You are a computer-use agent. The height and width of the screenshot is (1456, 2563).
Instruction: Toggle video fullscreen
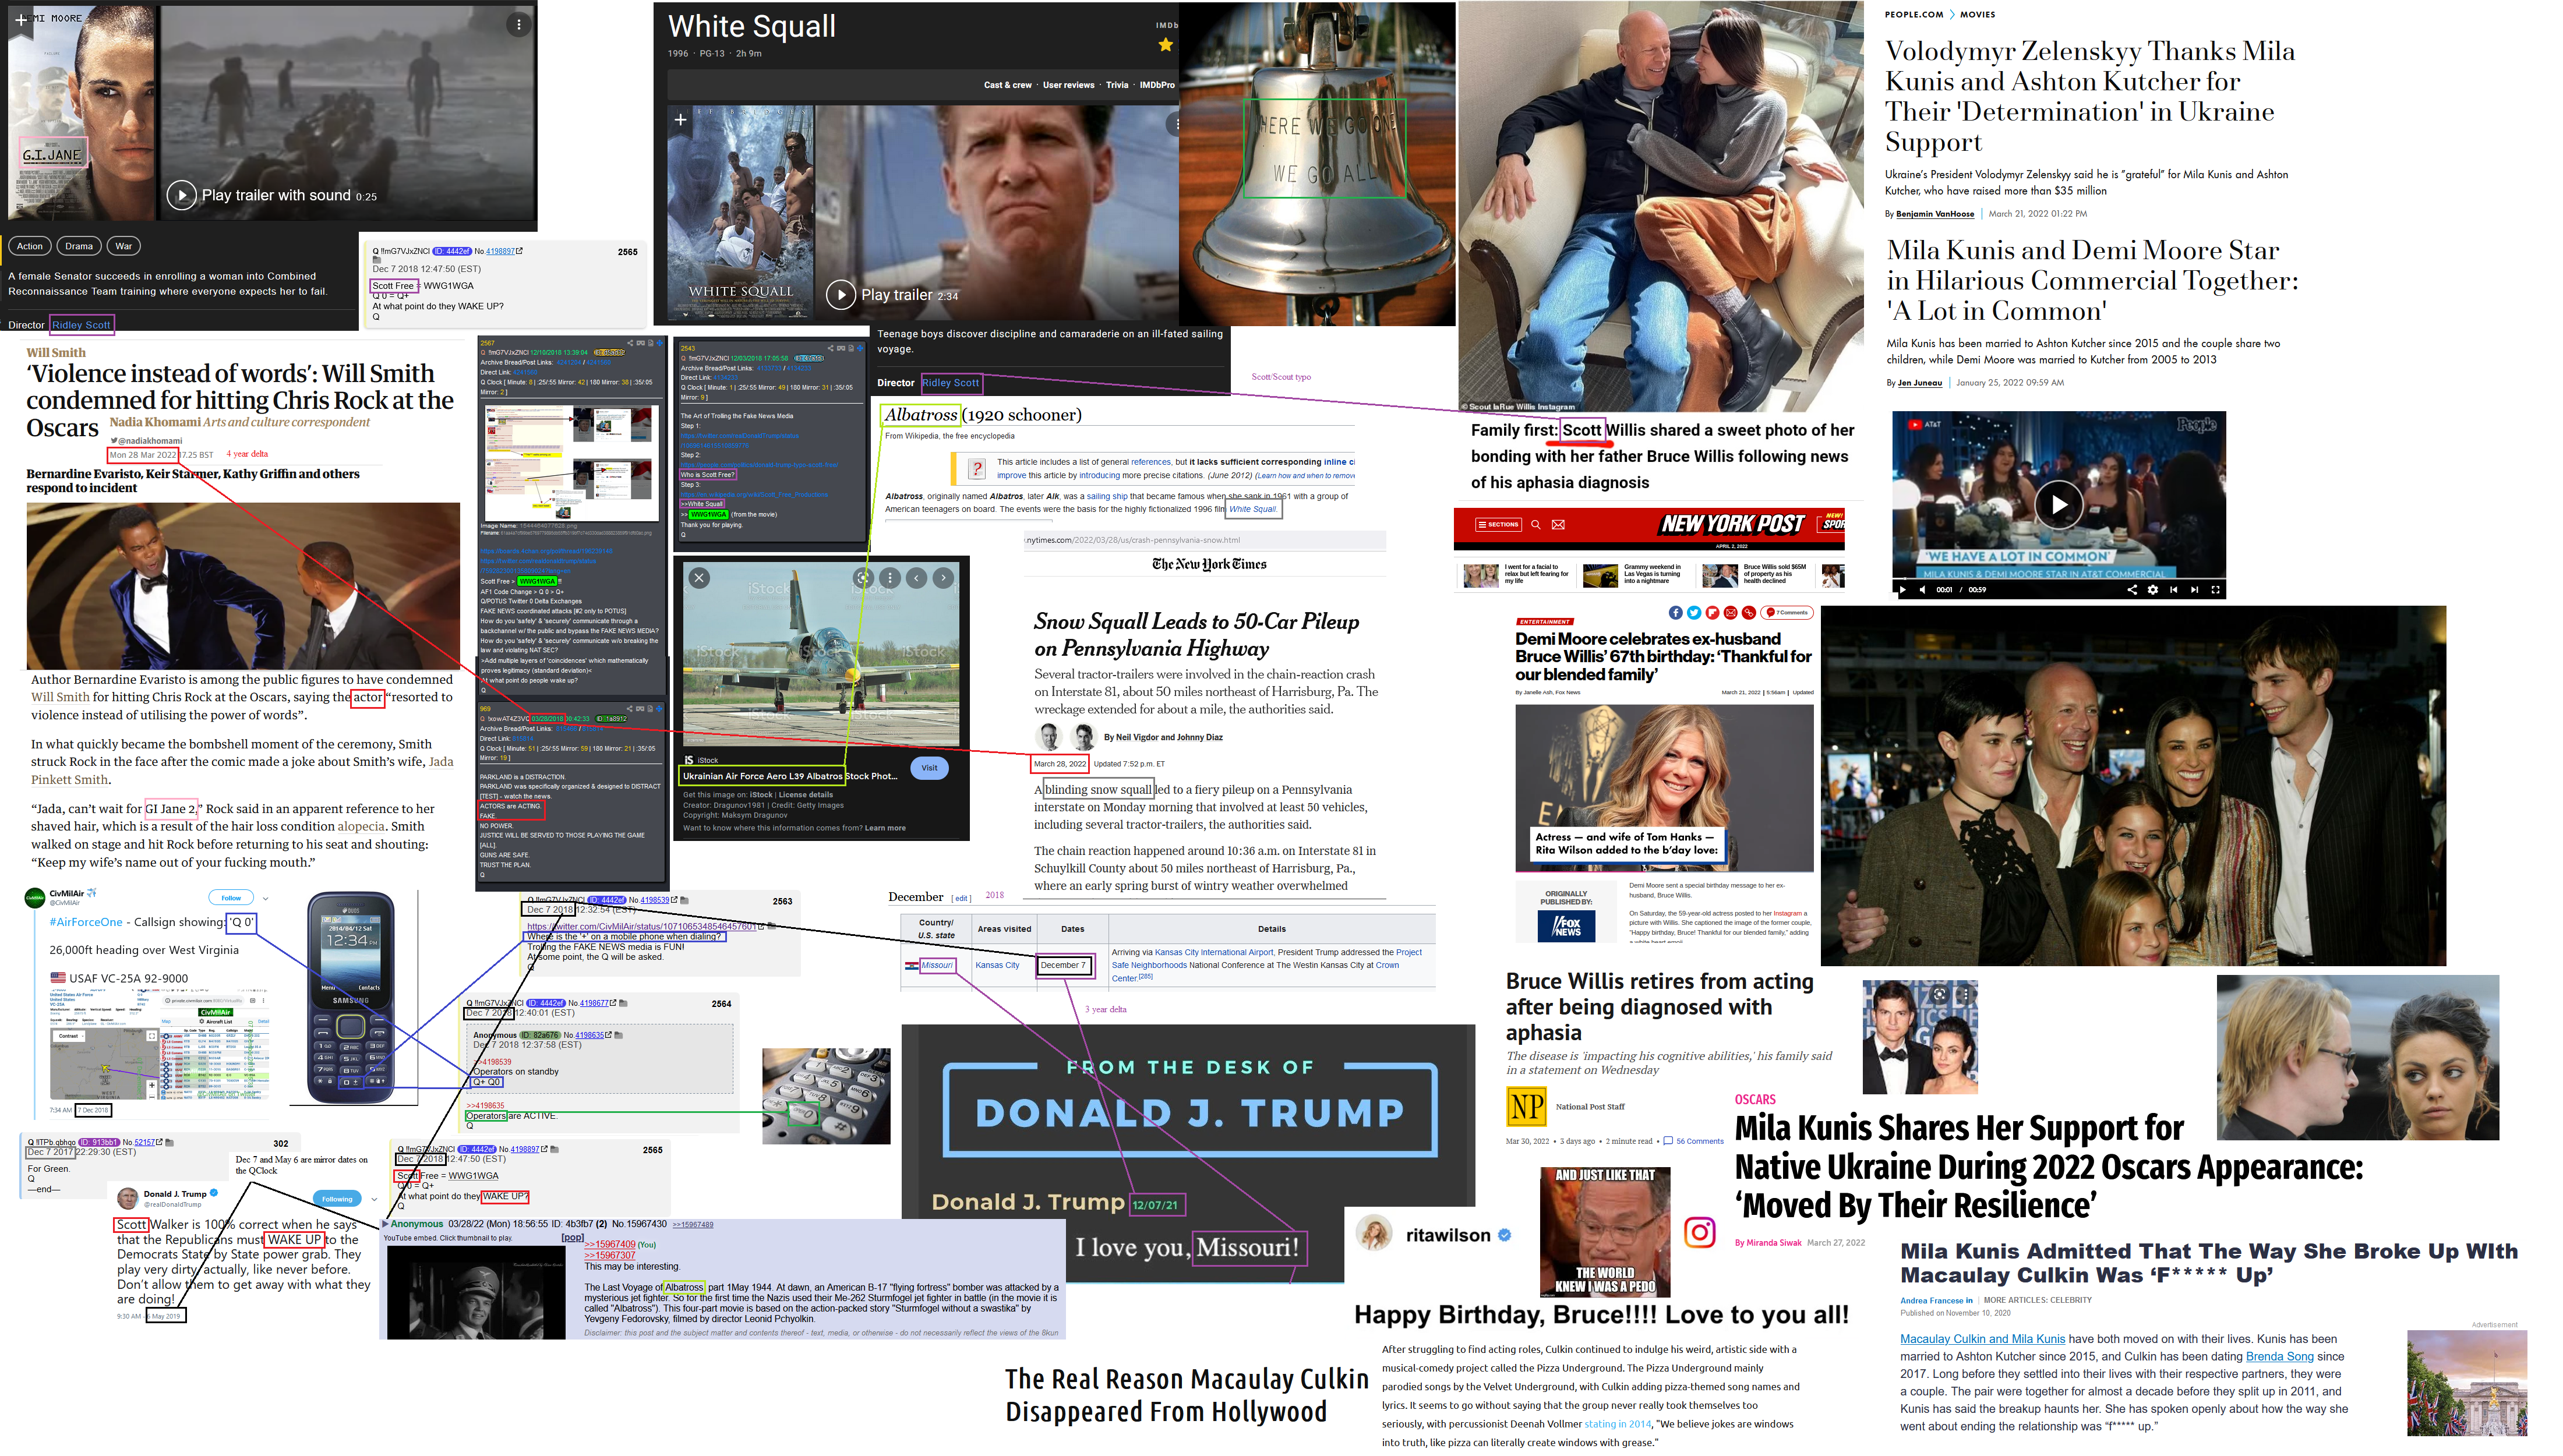point(2216,590)
